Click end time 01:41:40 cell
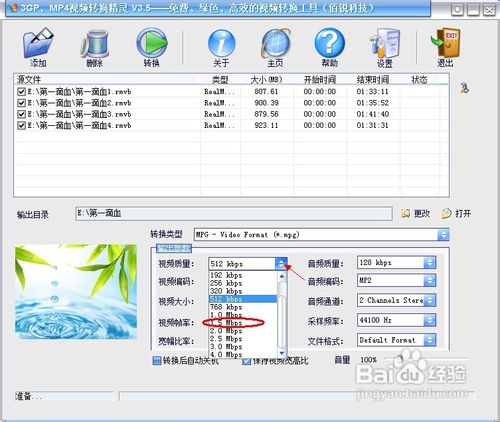This screenshot has height=422, width=500. click(373, 114)
